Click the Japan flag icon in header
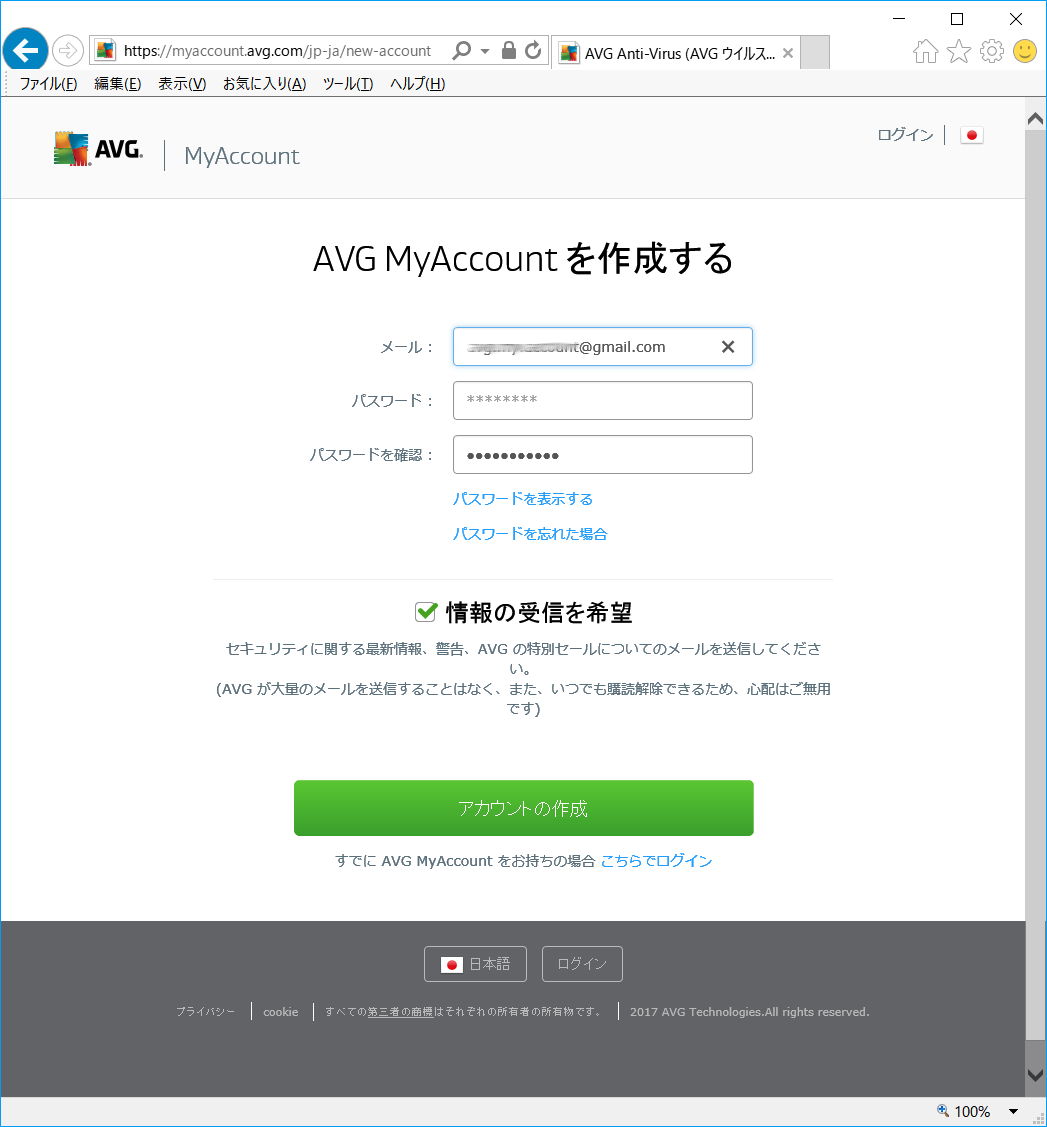Image resolution: width=1047 pixels, height=1127 pixels. [x=972, y=135]
